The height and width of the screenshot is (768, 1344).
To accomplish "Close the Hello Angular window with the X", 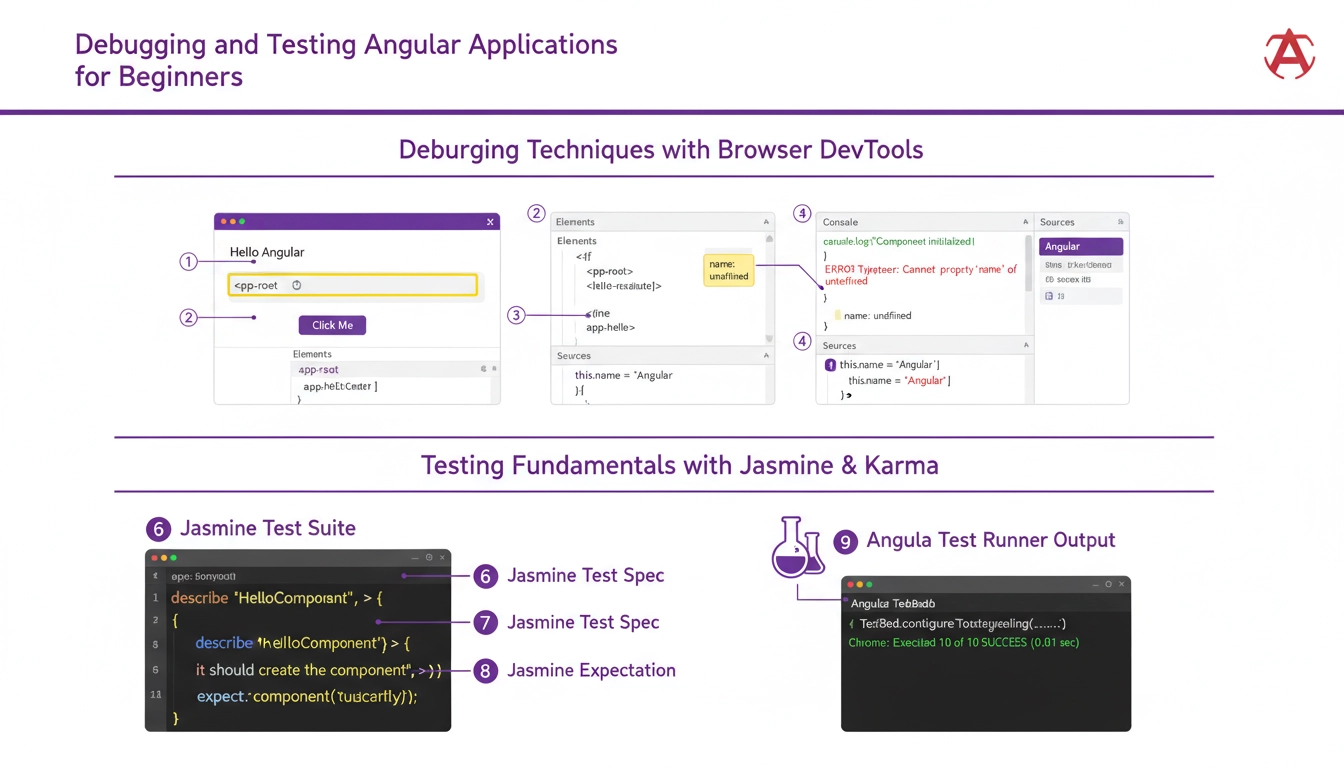I will (490, 222).
